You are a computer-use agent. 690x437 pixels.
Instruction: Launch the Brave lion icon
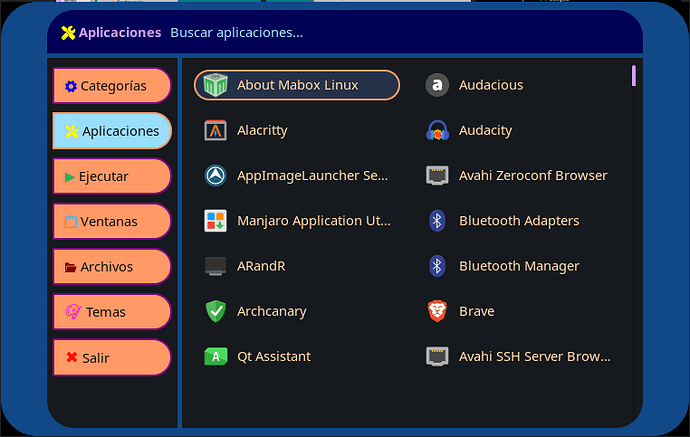pos(437,311)
